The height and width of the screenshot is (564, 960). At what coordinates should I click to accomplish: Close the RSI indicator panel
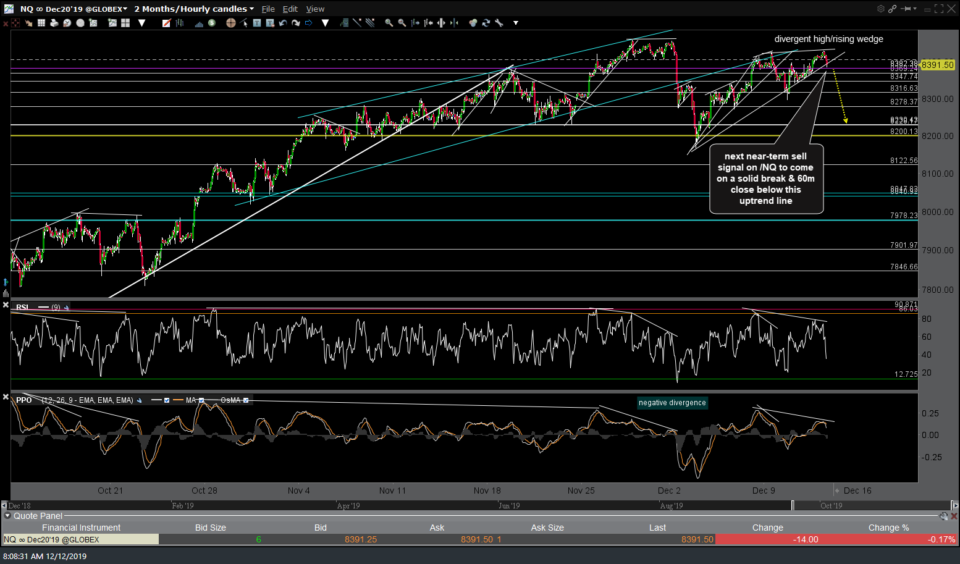(6, 304)
